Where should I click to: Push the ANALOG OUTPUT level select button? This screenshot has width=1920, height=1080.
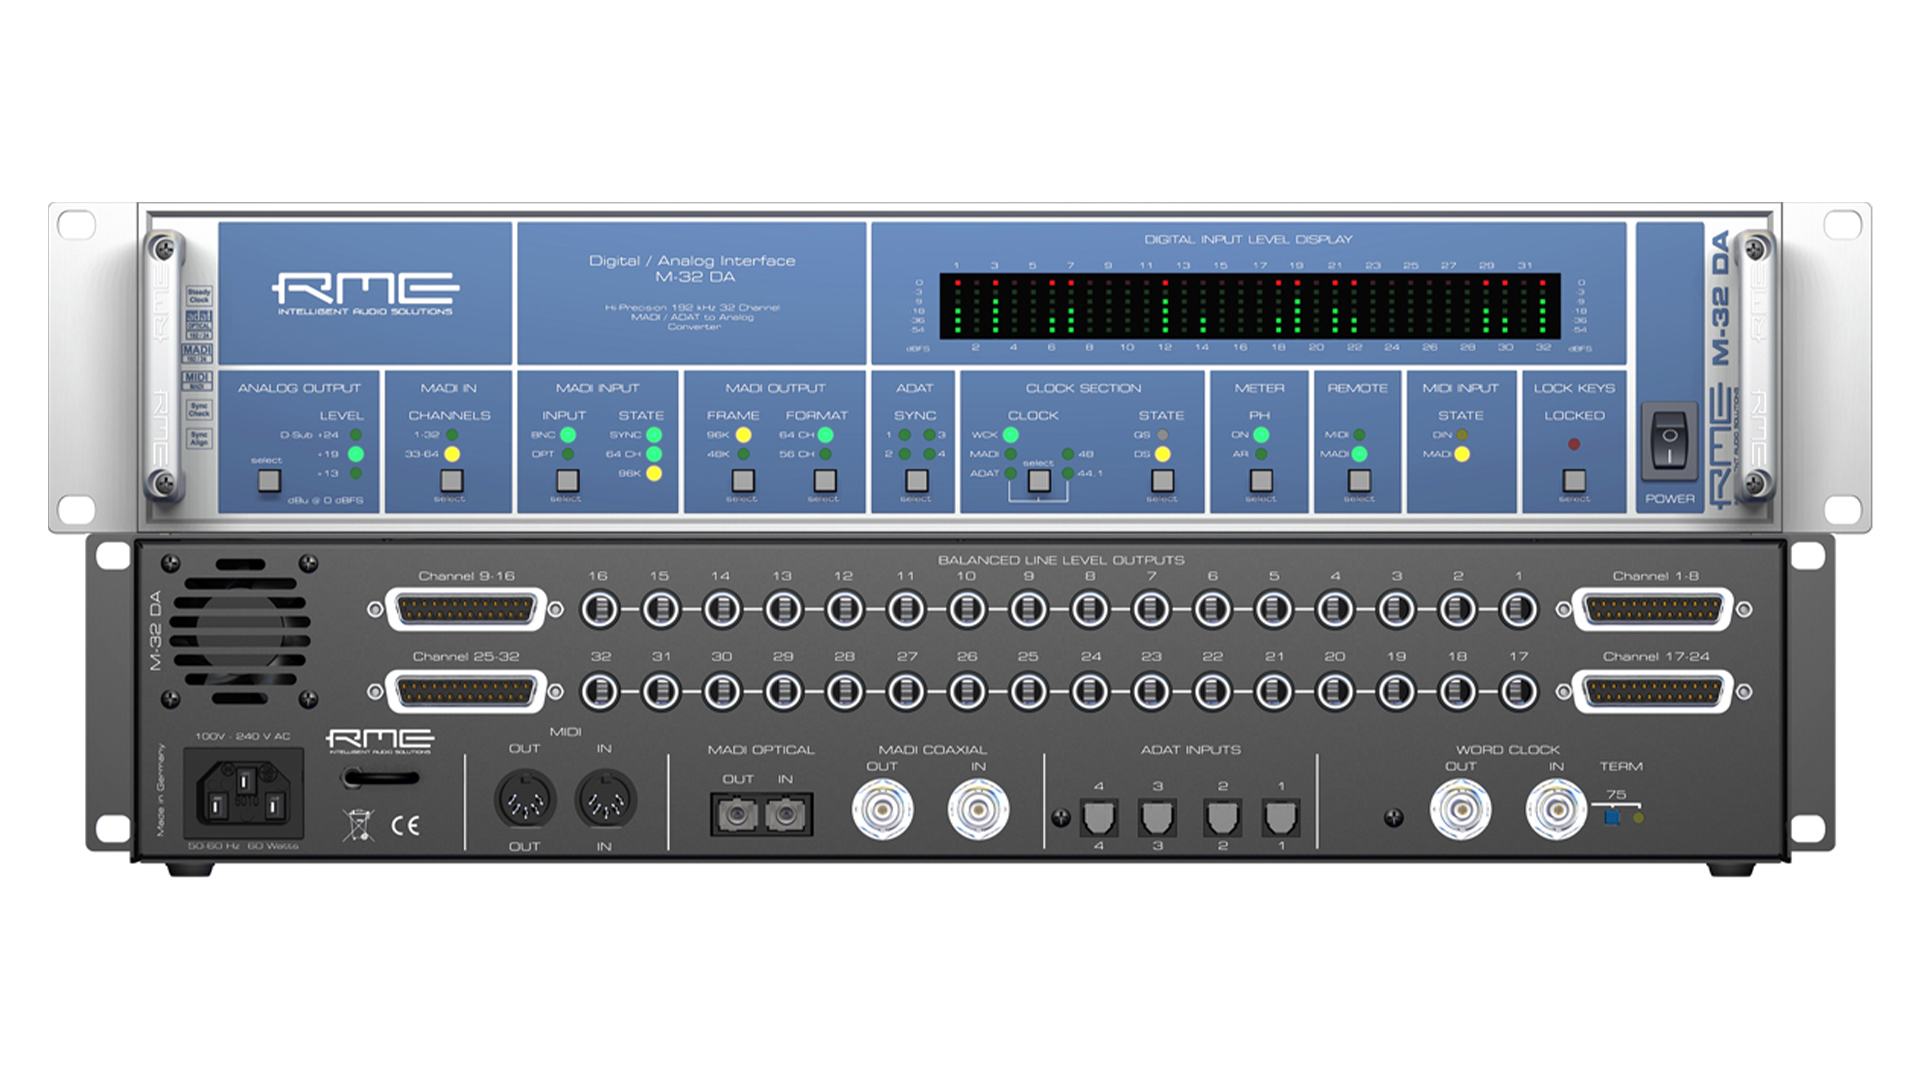269,481
